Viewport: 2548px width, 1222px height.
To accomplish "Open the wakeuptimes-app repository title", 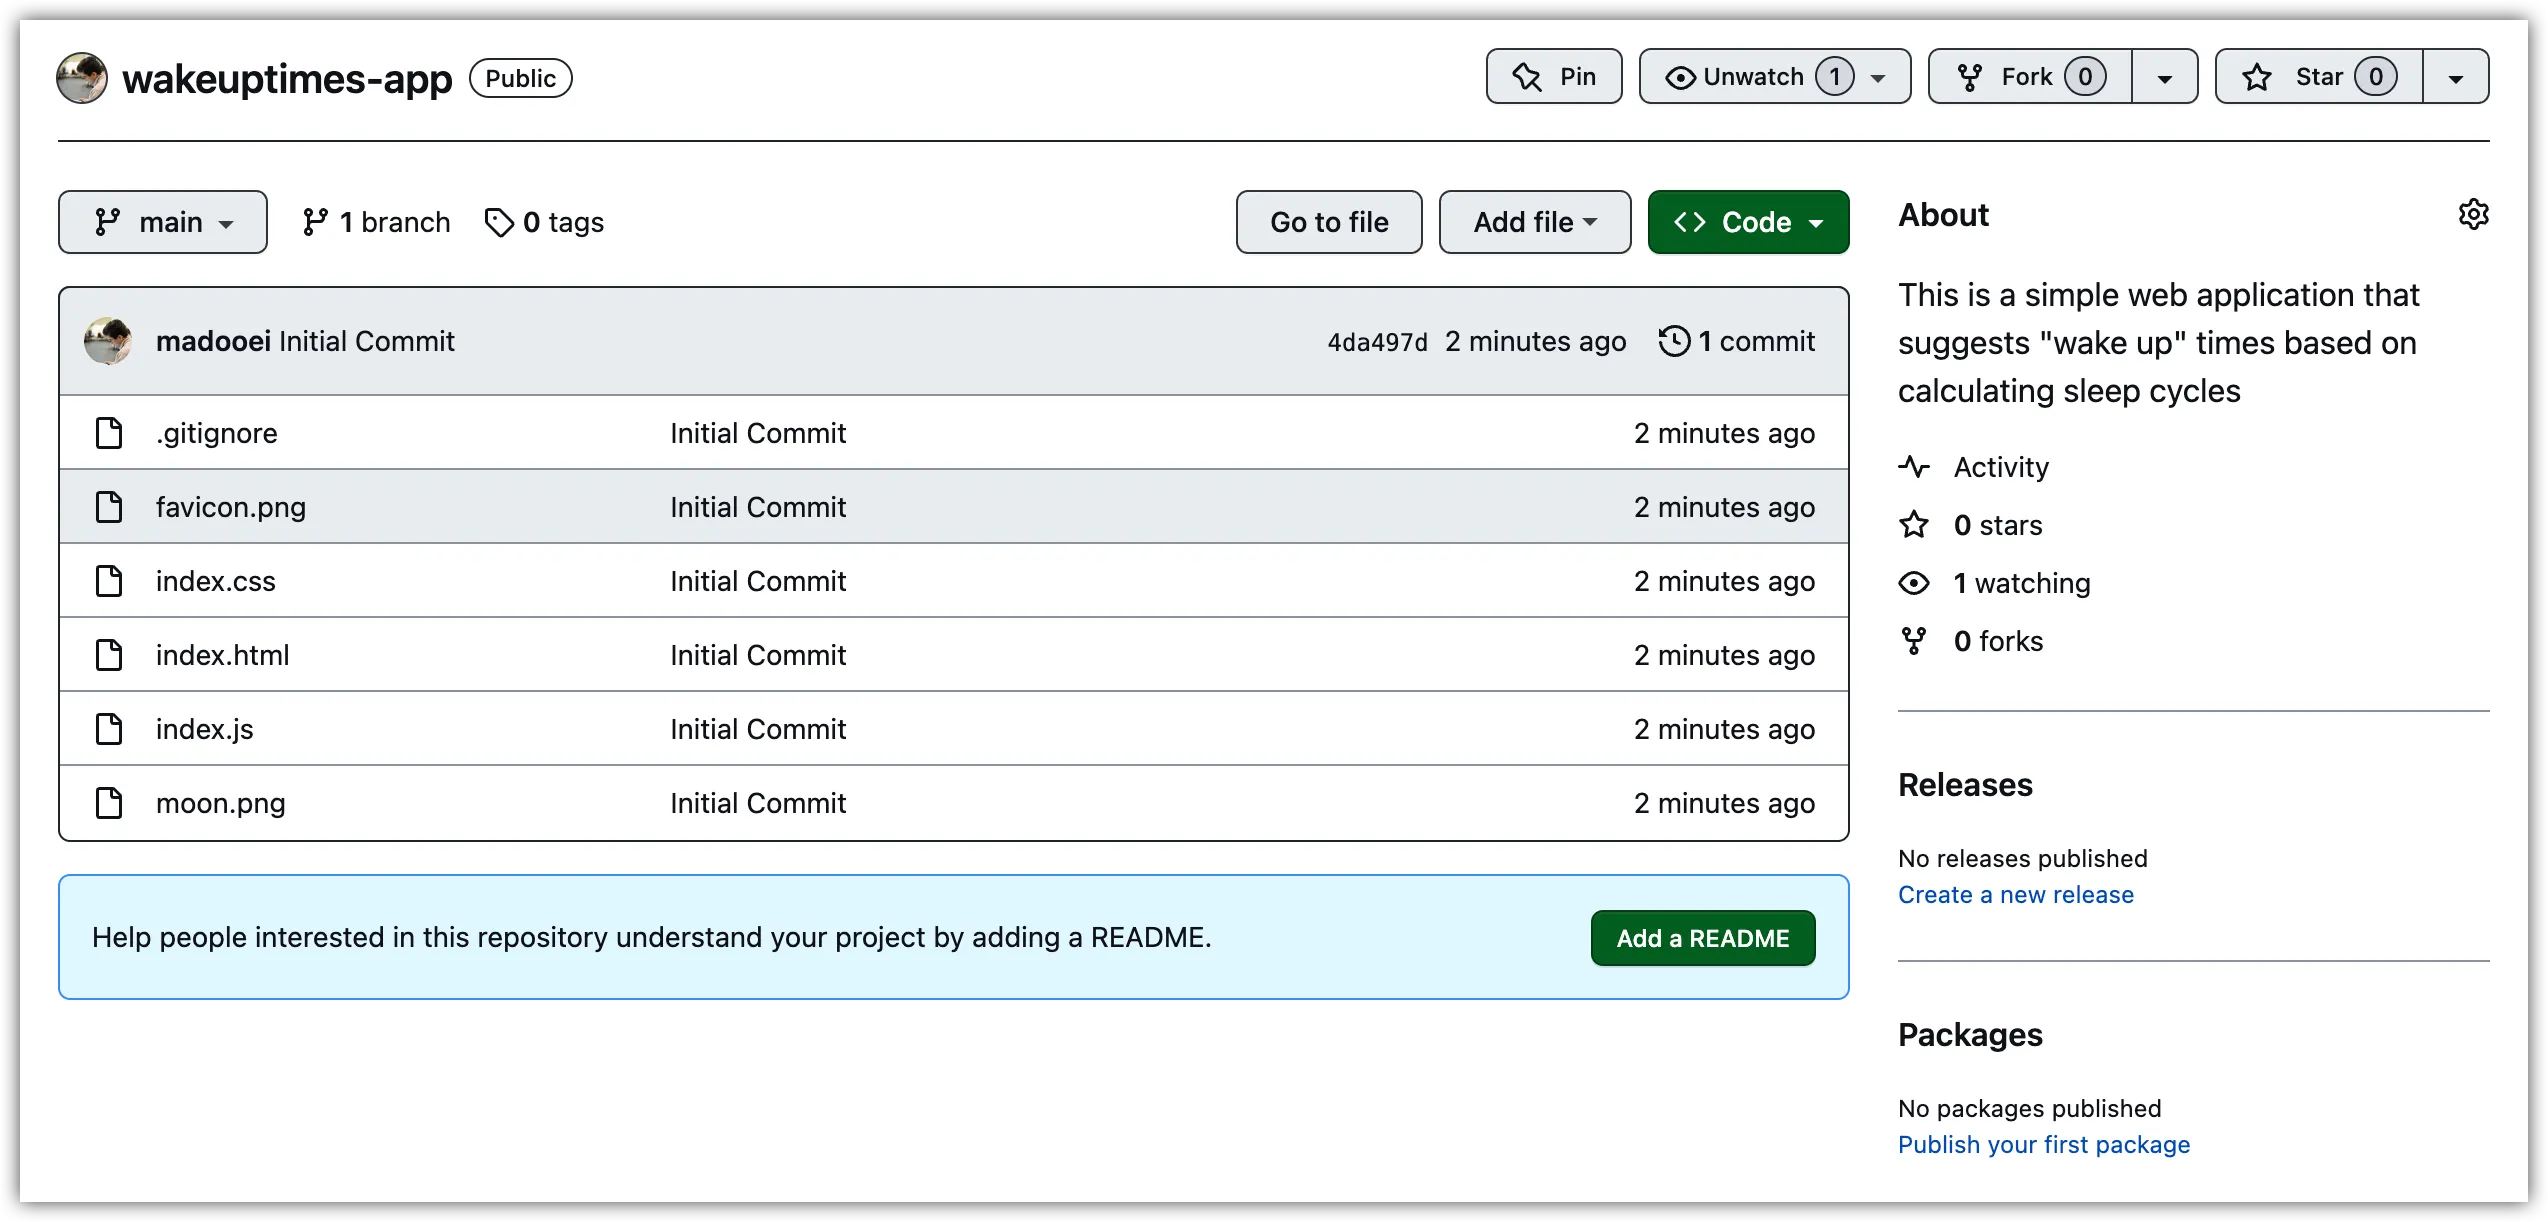I will [287, 78].
